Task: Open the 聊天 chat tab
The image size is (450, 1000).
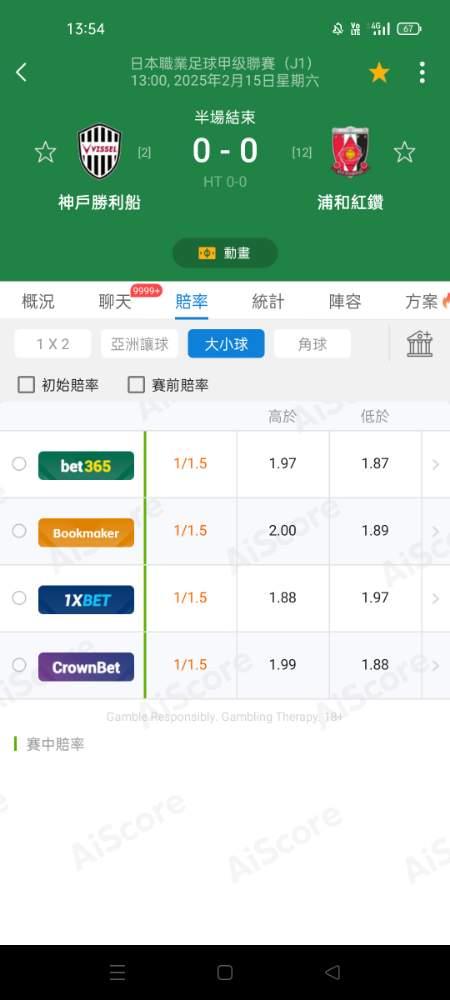Action: tap(115, 302)
